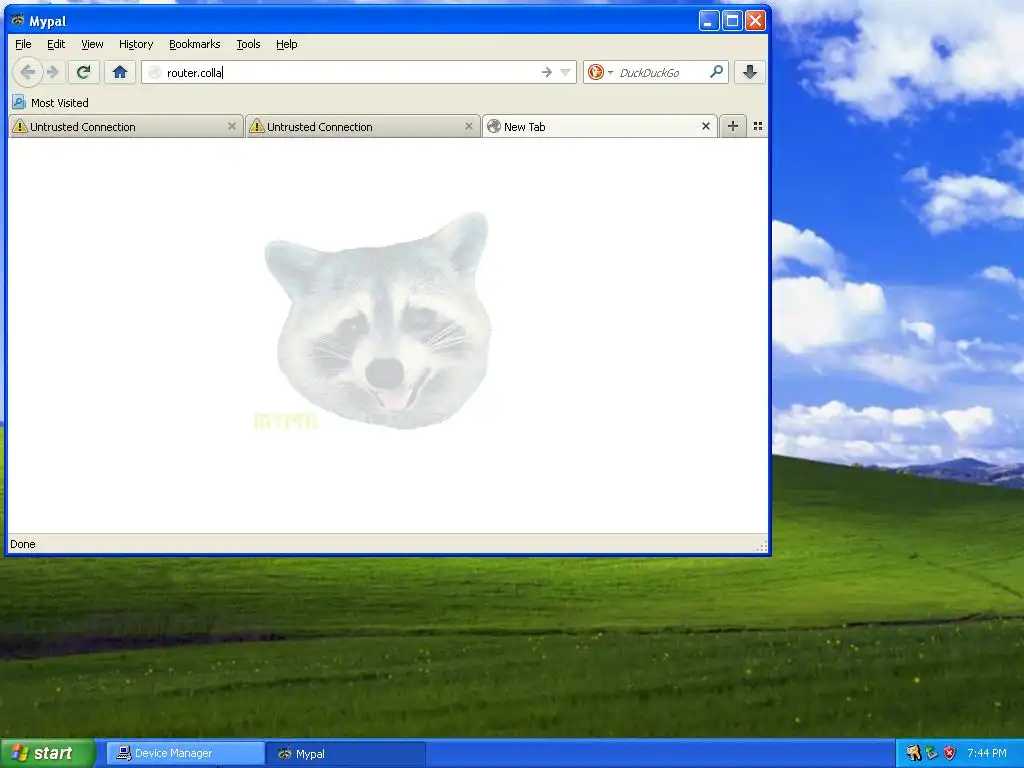Close the first Untrusted Connection tab
Image resolution: width=1024 pixels, height=768 pixels.
click(232, 126)
